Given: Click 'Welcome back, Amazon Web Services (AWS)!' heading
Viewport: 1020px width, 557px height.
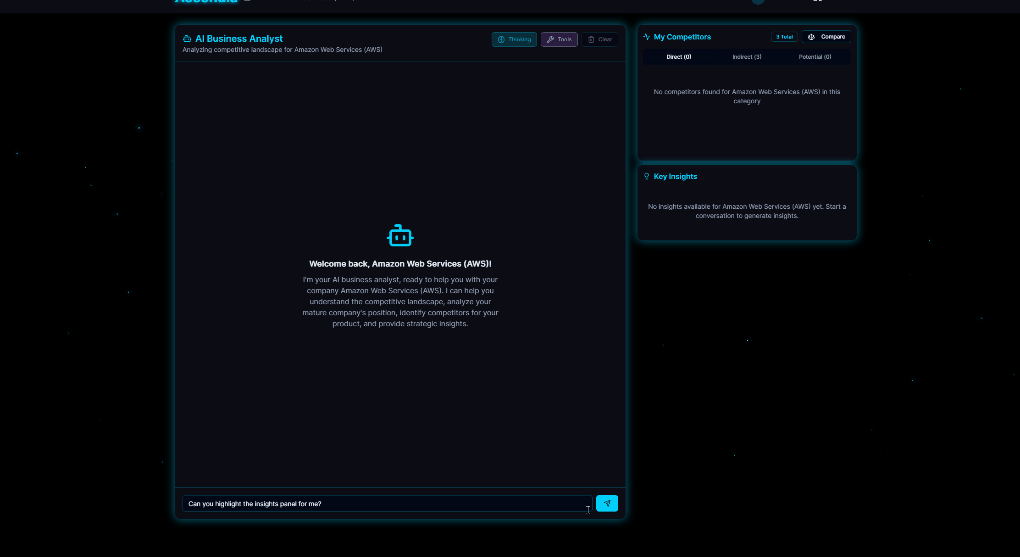Looking at the screenshot, I should pyautogui.click(x=400, y=264).
